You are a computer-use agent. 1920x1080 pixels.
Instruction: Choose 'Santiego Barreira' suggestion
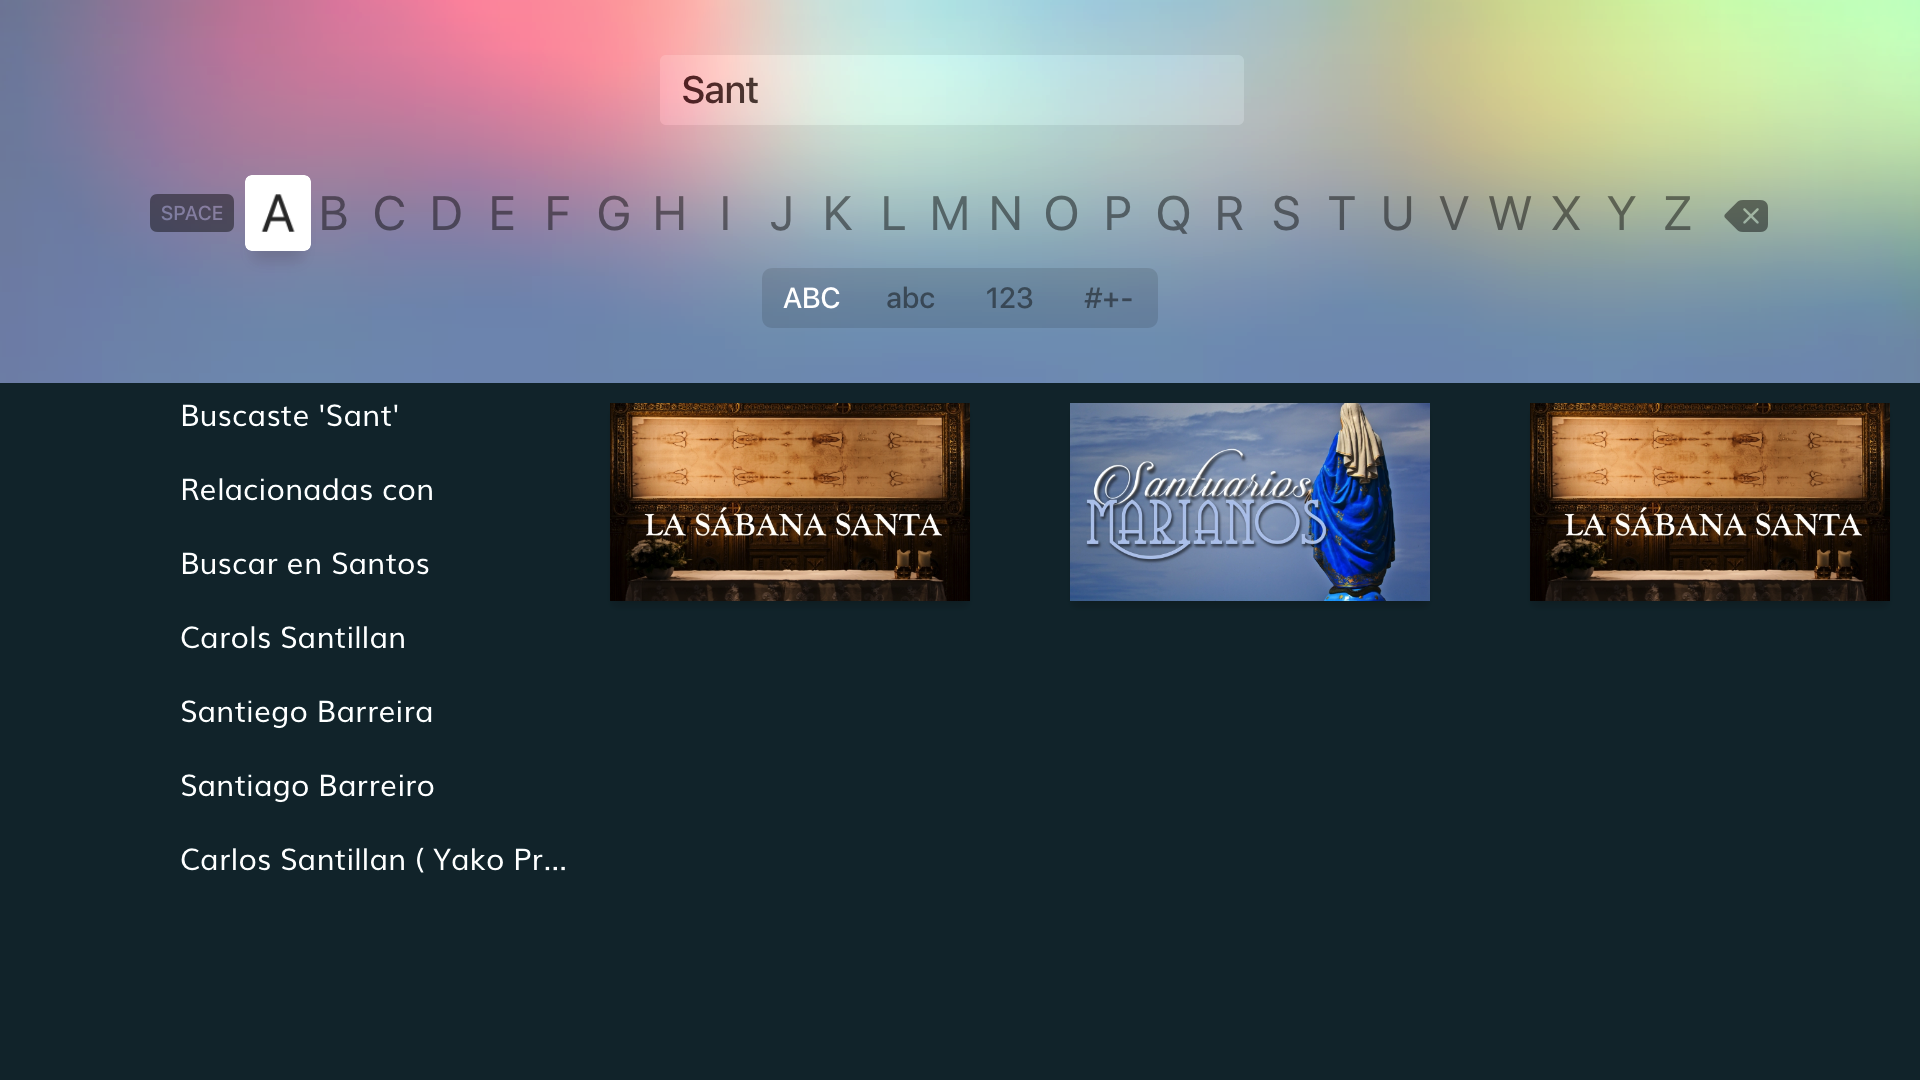click(x=307, y=711)
